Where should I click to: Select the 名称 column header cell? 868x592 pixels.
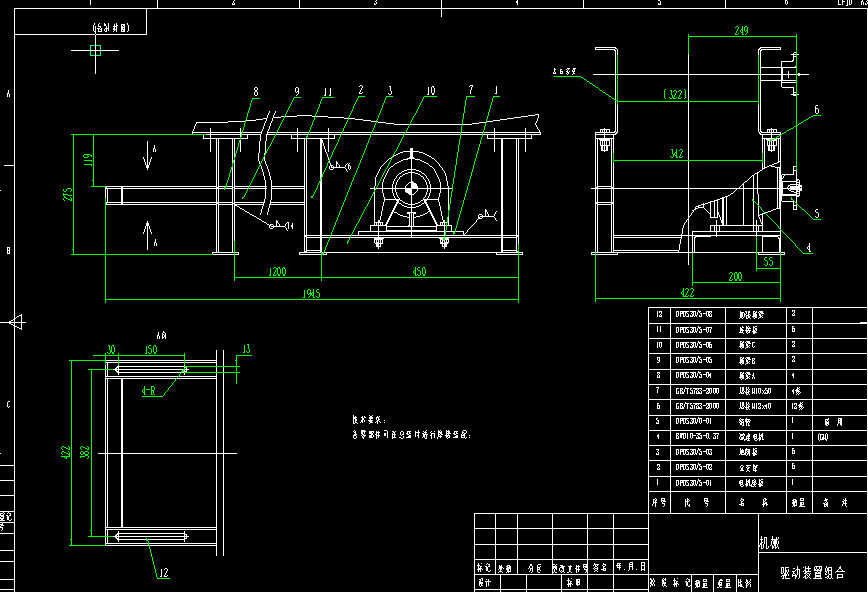[x=755, y=503]
